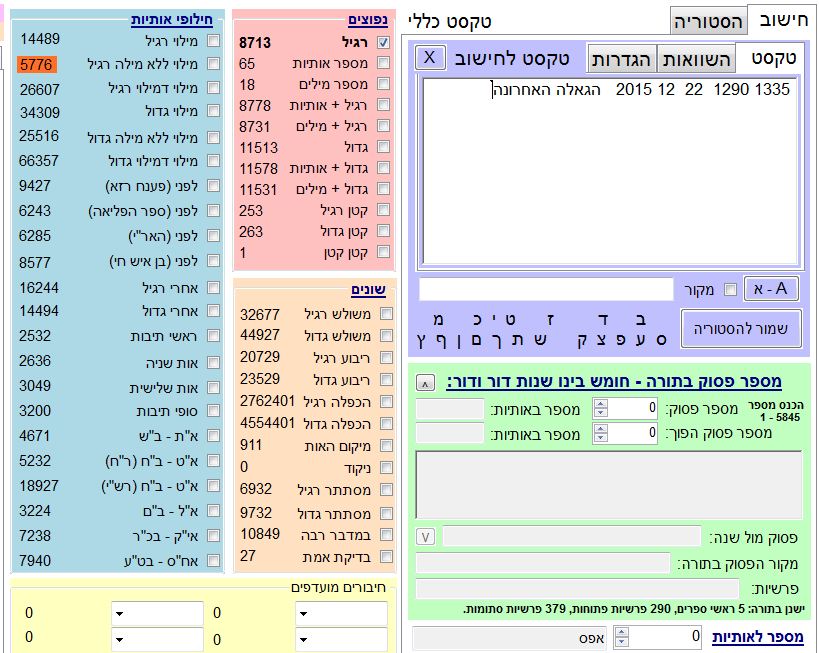
Task: Enable the משולש רגיל checkbox
Action: coord(386,314)
